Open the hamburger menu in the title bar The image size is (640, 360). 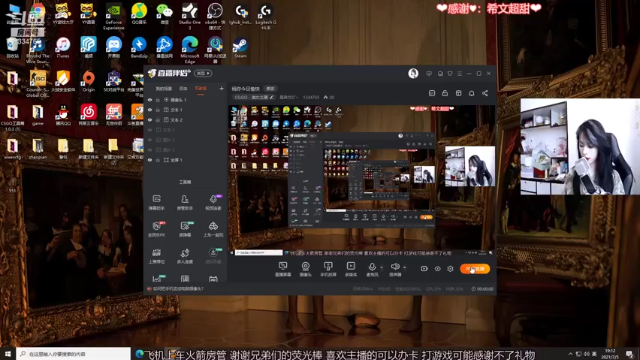[460, 73]
